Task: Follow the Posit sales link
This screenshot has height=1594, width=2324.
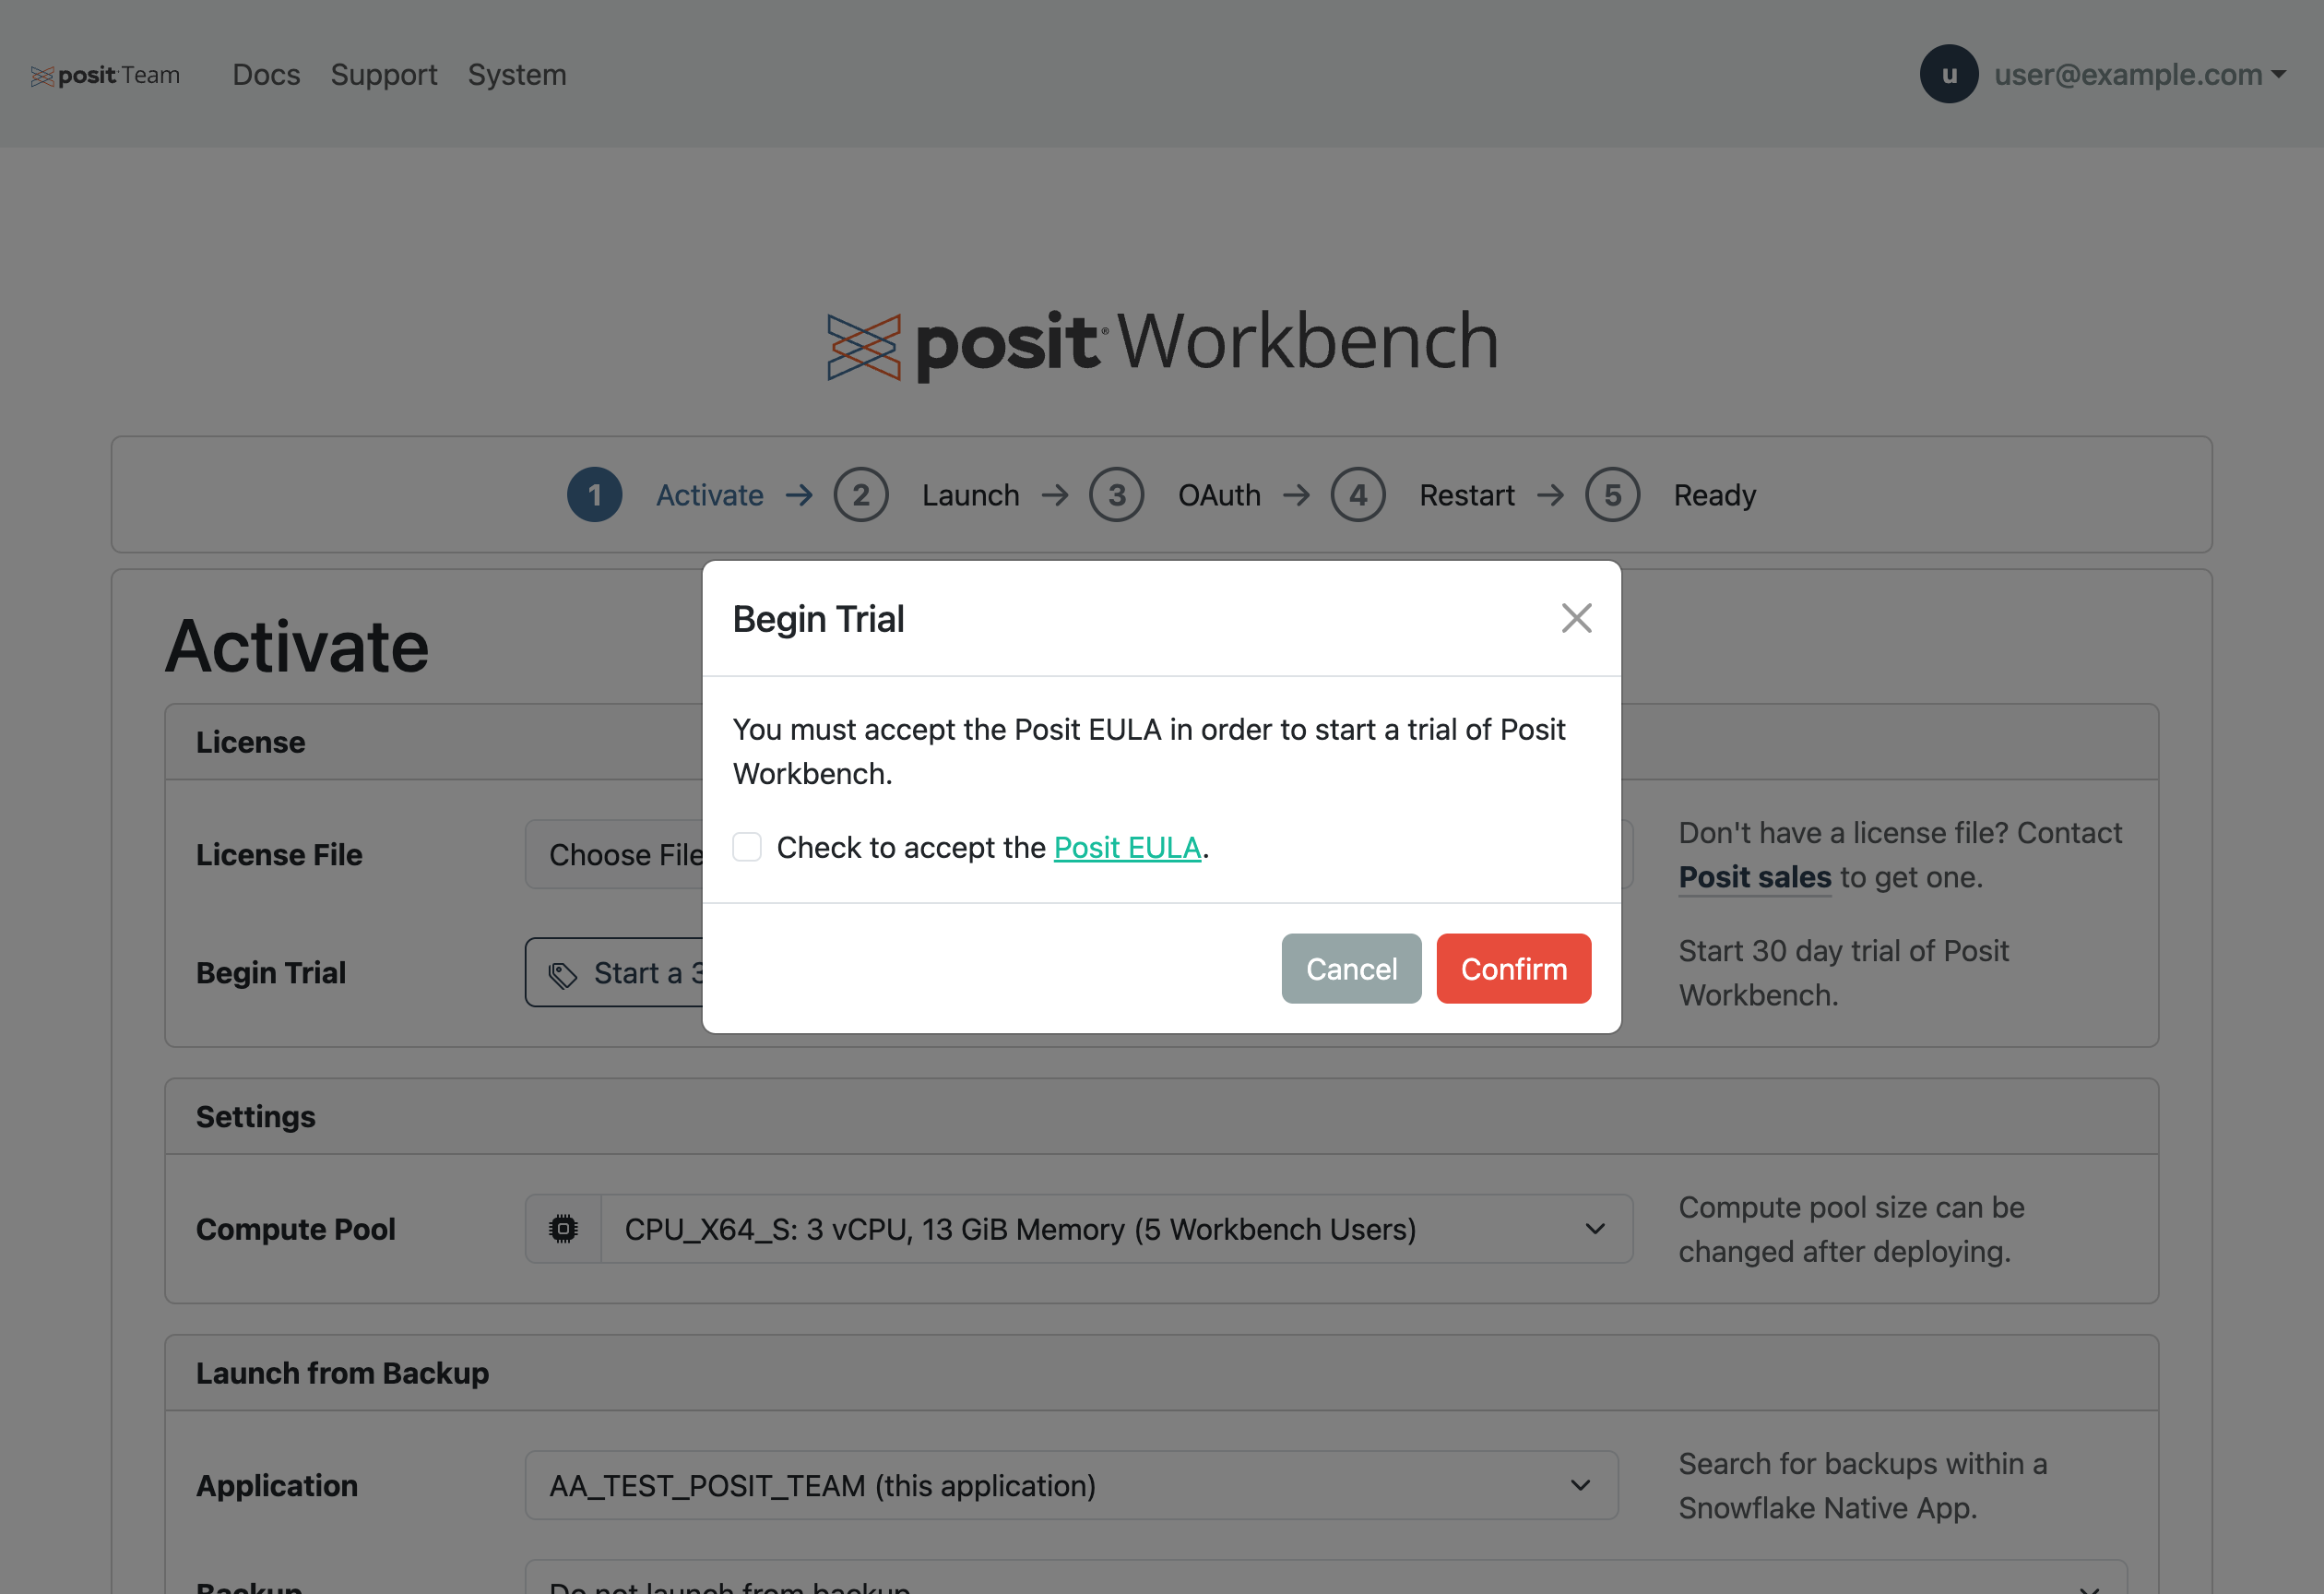Action: pos(1754,877)
